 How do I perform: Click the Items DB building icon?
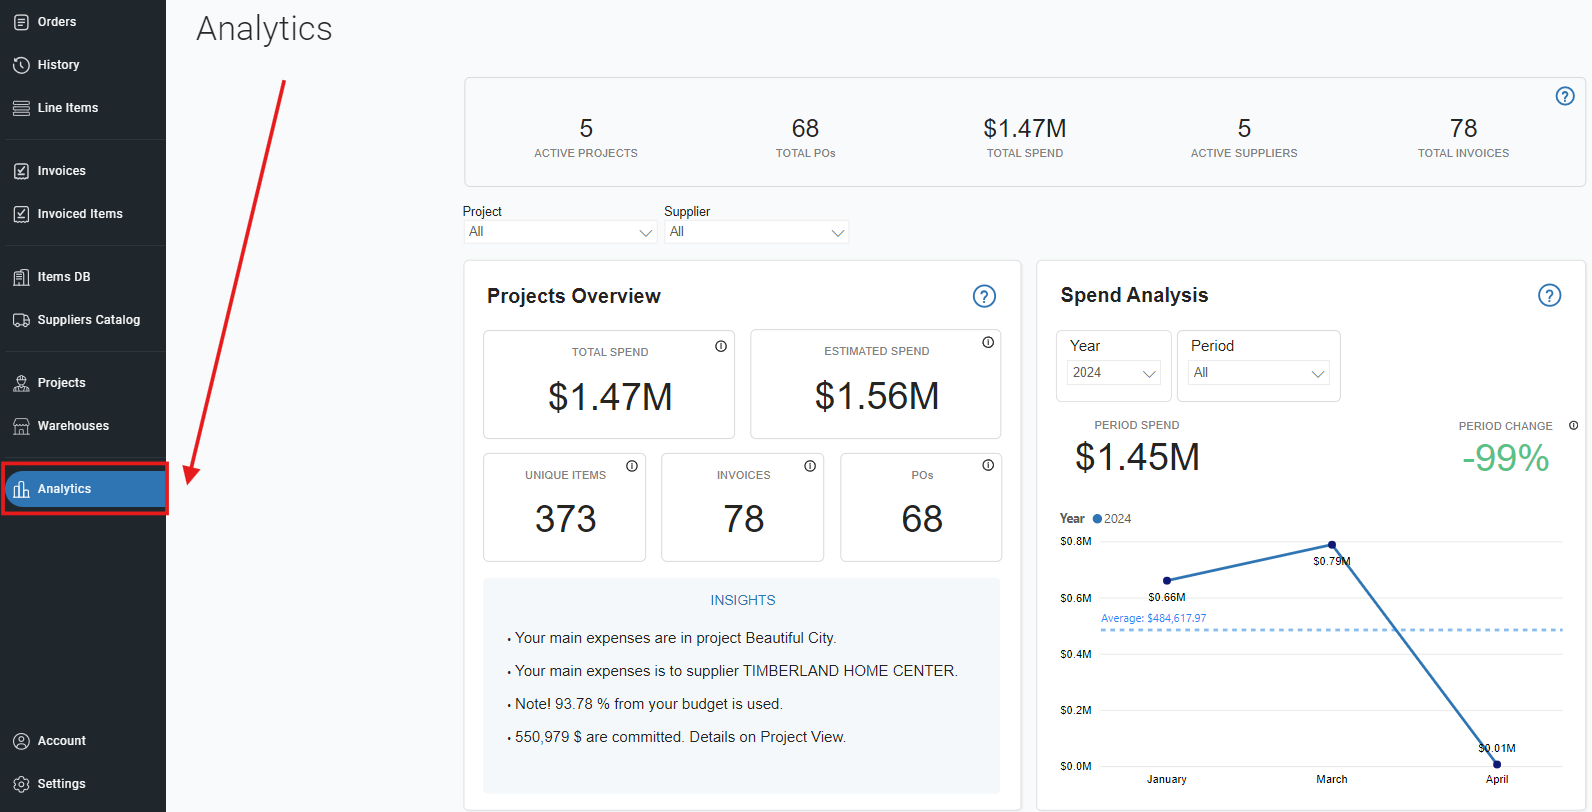tap(21, 277)
